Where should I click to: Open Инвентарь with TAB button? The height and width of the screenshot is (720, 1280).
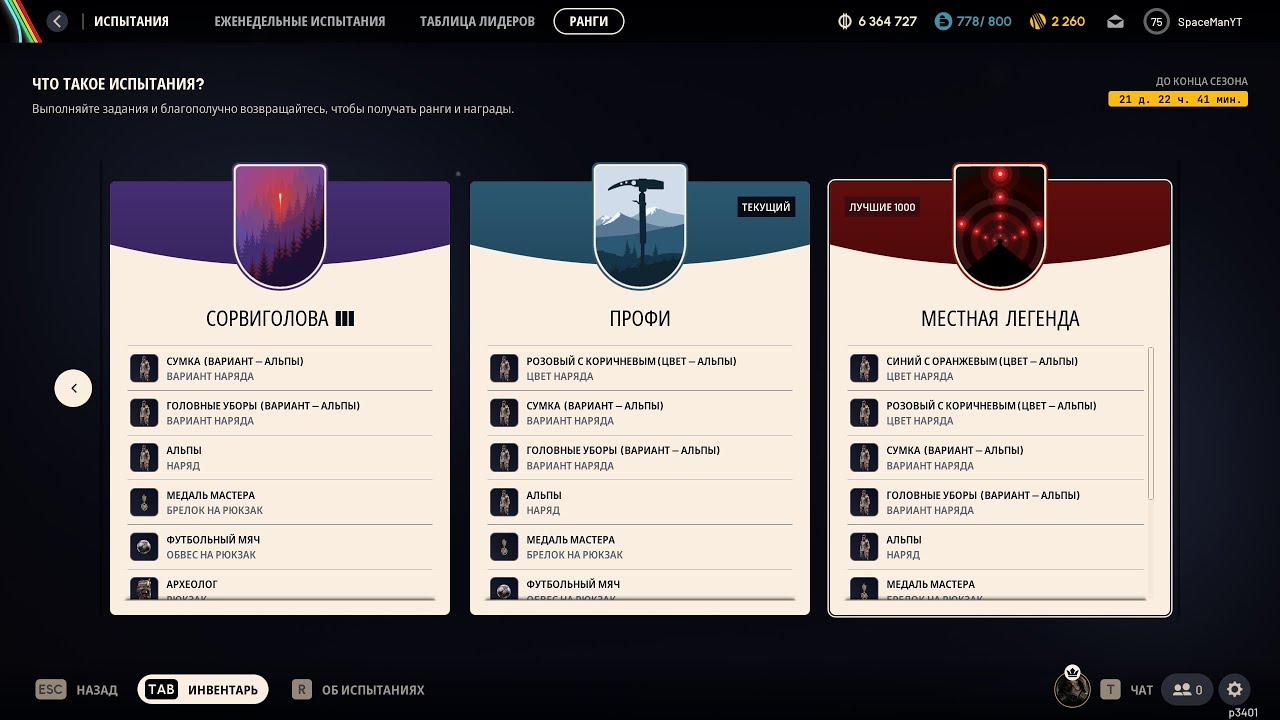[x=203, y=689]
